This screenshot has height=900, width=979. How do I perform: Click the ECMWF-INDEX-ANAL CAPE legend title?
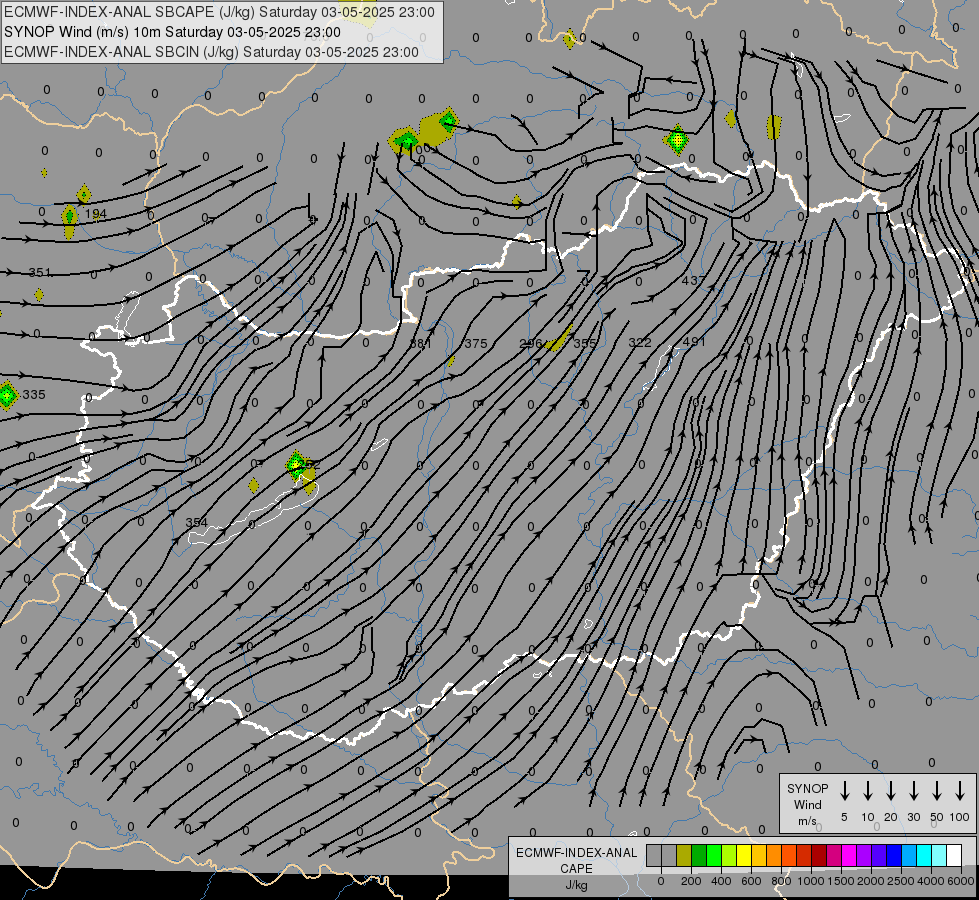pos(576,860)
